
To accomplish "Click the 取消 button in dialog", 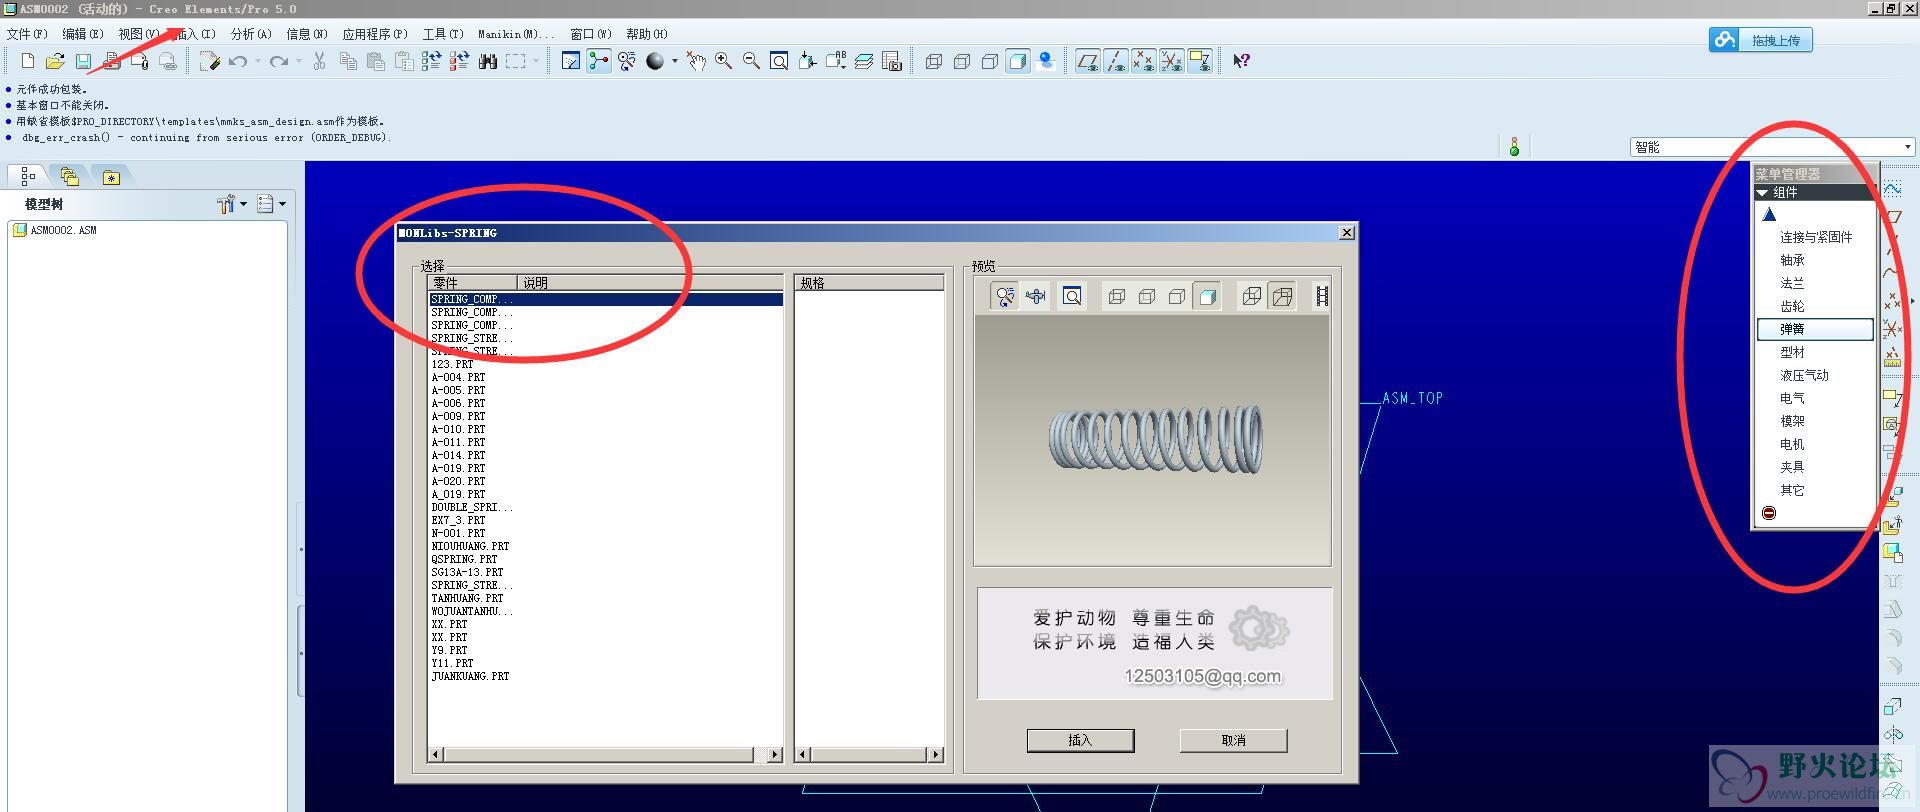I will (1233, 740).
